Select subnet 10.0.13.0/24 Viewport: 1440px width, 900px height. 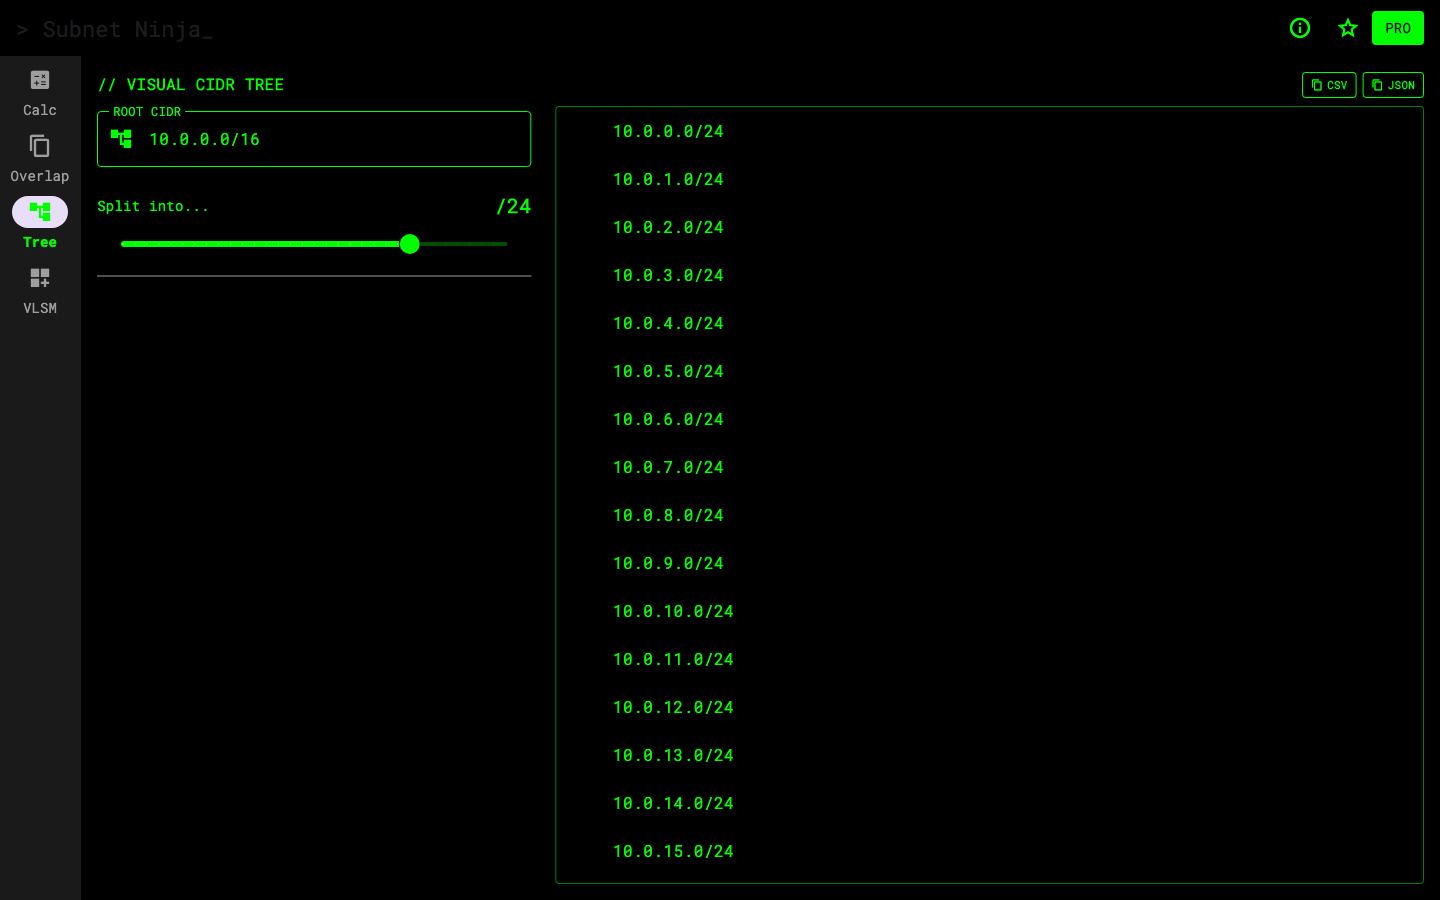tap(673, 756)
